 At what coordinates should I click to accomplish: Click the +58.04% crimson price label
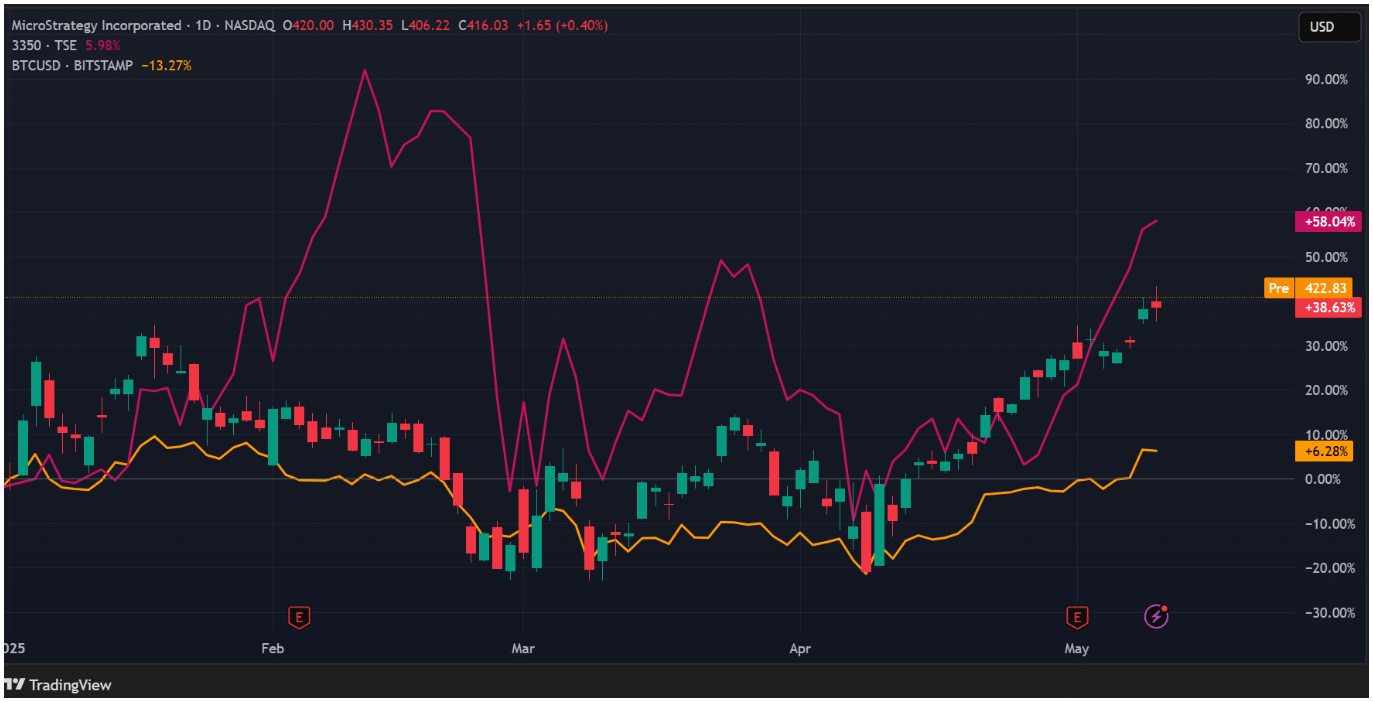click(1328, 222)
